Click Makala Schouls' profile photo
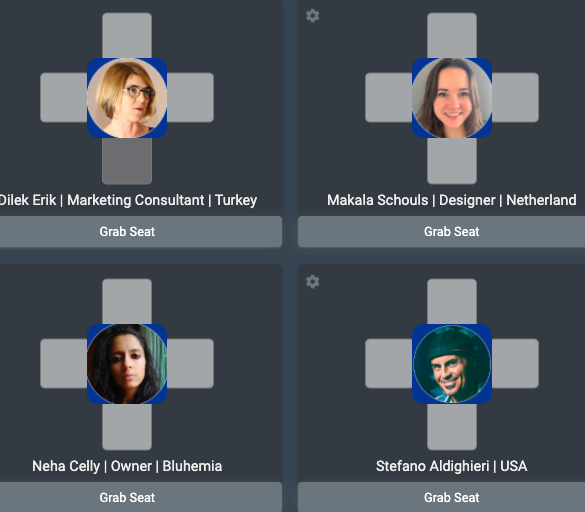This screenshot has width=585, height=512. tap(452, 98)
